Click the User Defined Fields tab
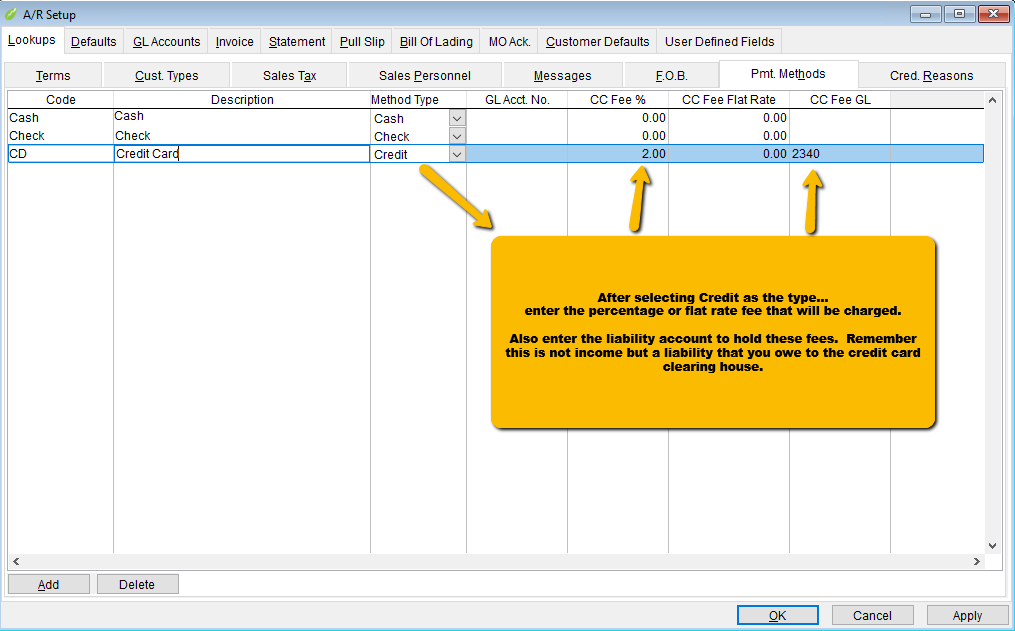 [719, 42]
